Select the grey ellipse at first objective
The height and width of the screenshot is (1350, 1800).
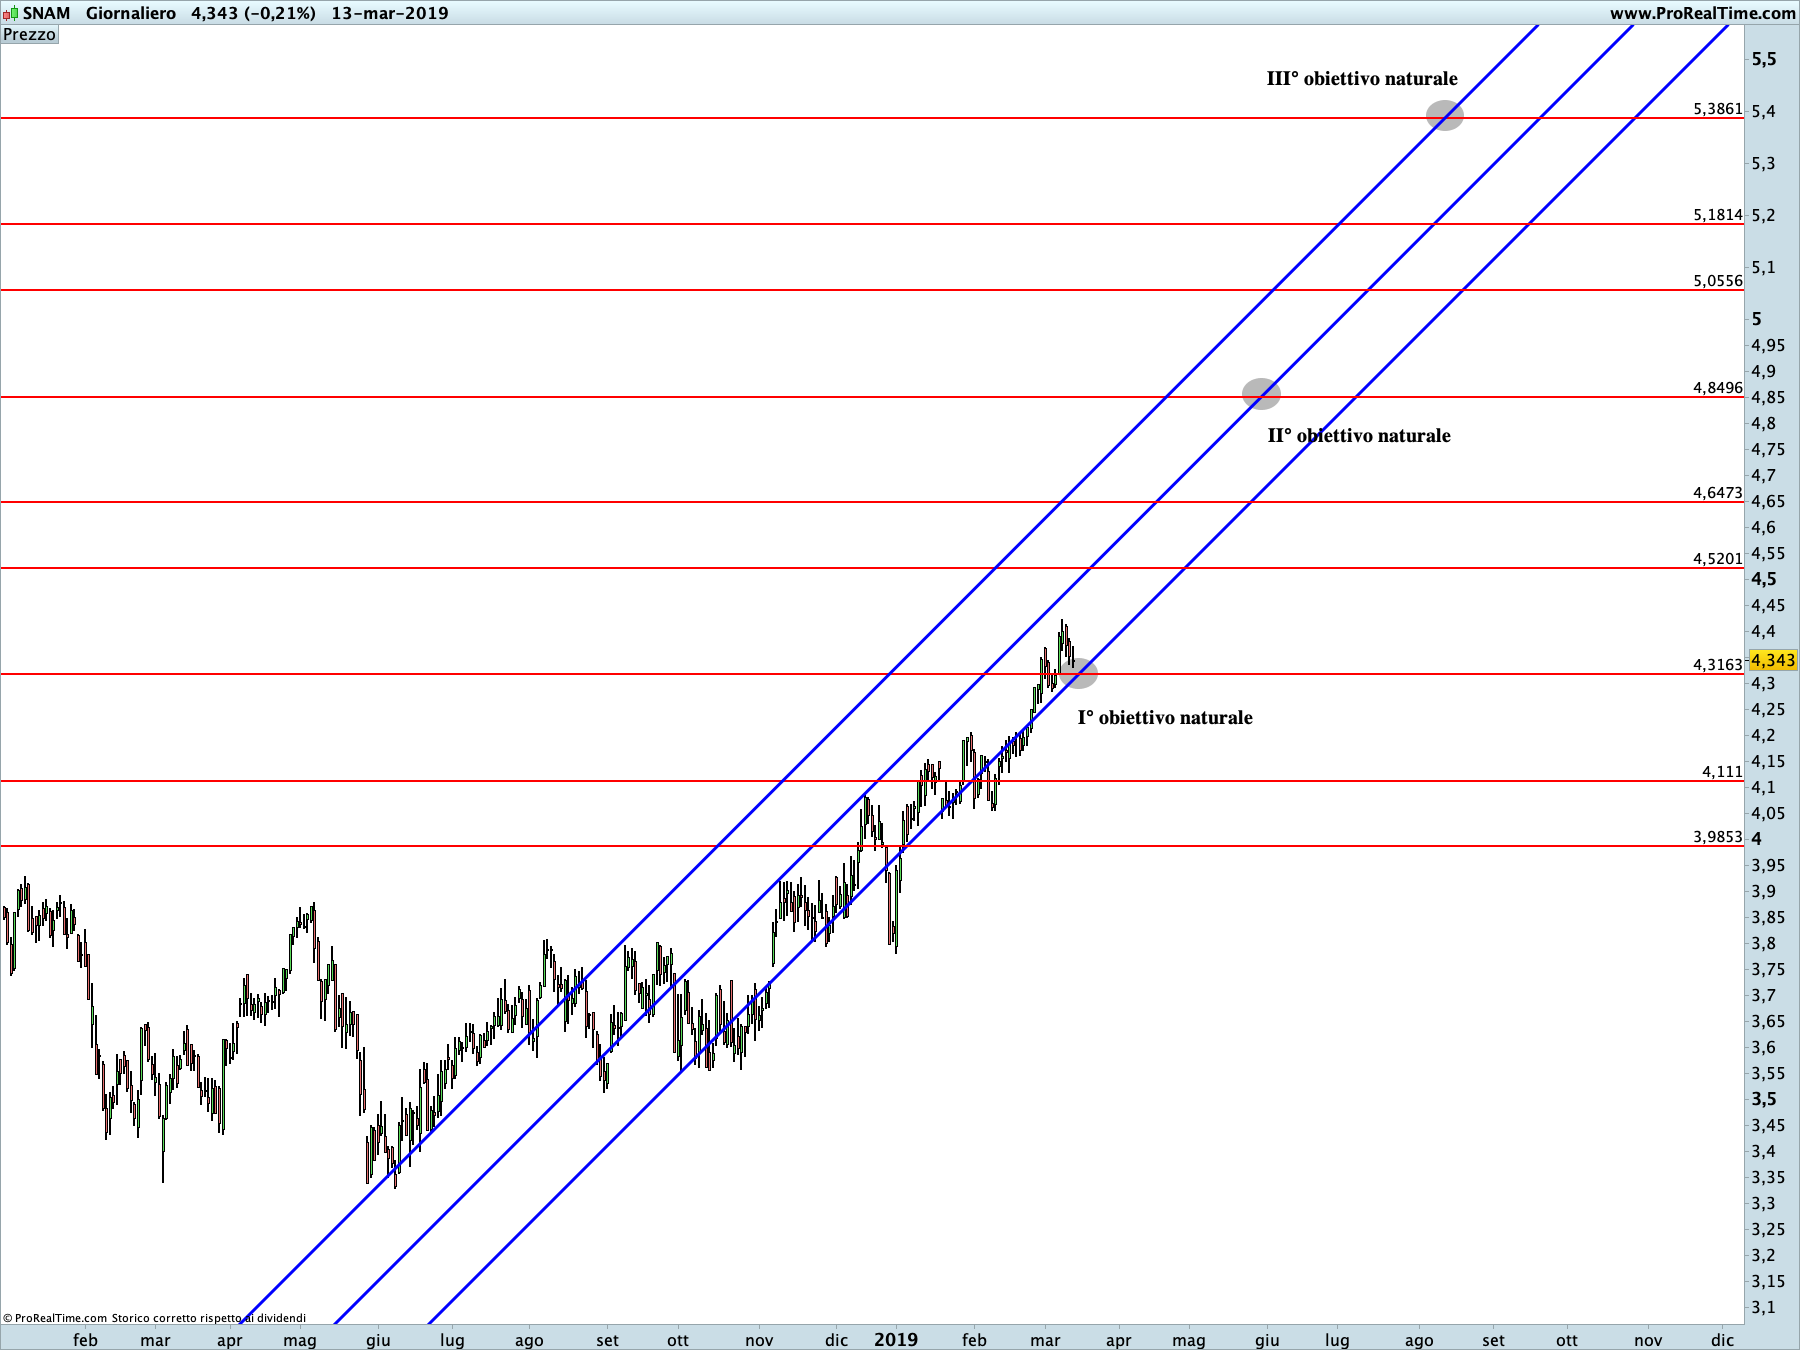[x=1079, y=673]
